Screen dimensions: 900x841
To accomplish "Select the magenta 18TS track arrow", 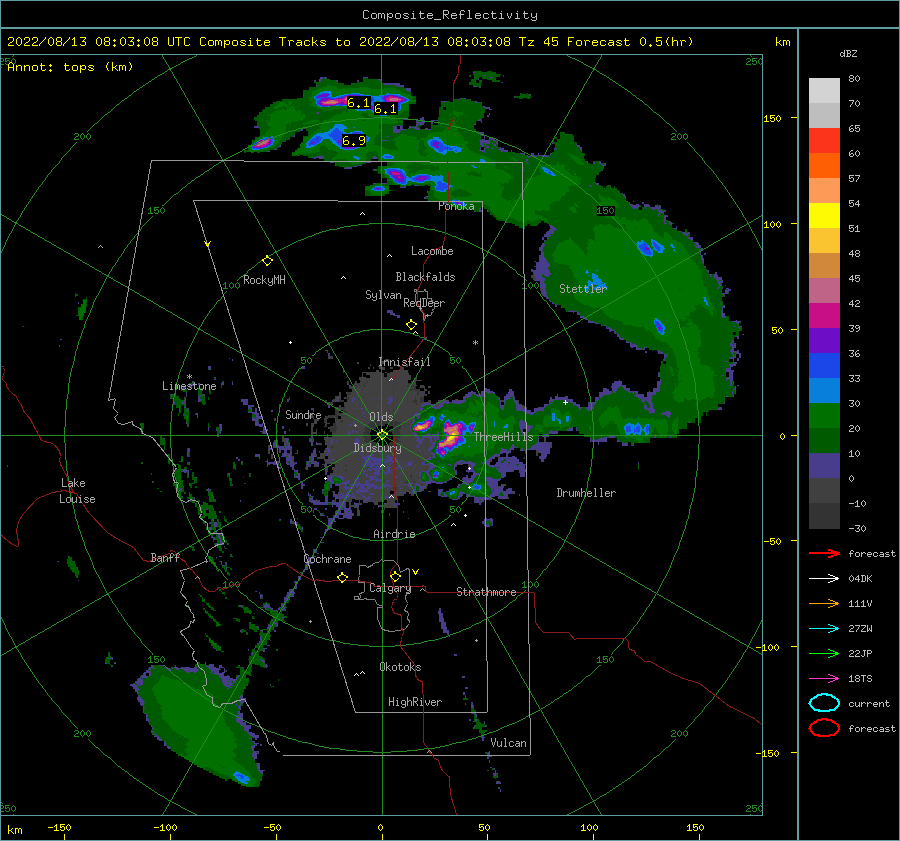I will click(x=824, y=679).
